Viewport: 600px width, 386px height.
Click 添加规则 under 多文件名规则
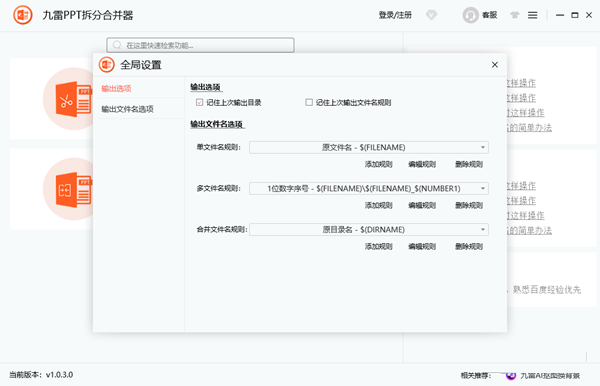point(378,205)
